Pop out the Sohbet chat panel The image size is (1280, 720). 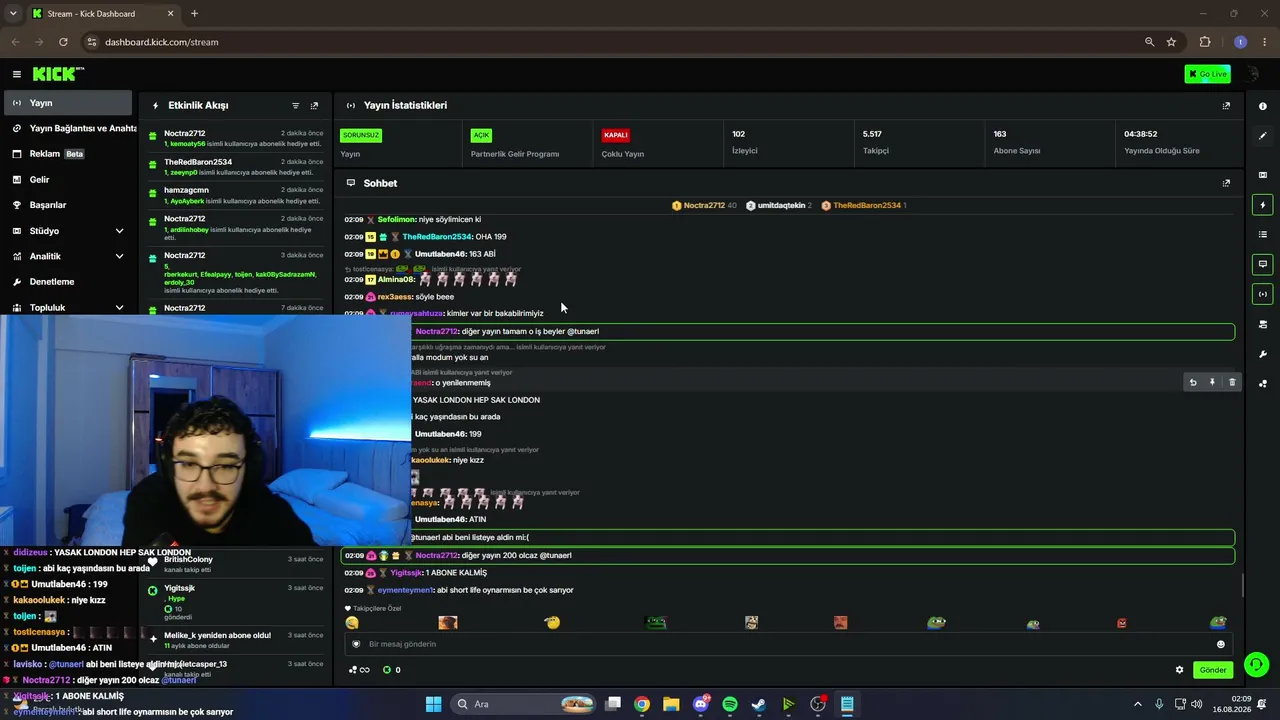pyautogui.click(x=1226, y=183)
